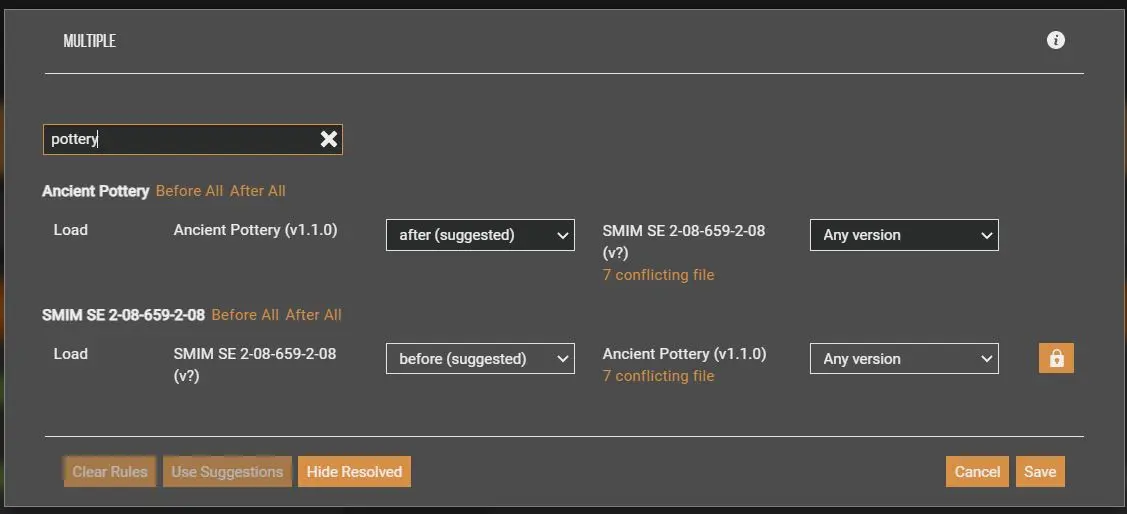This screenshot has height=514, width=1127.
Task: Open 7 conflicting file under Ancient Pottery
Action: point(658,376)
